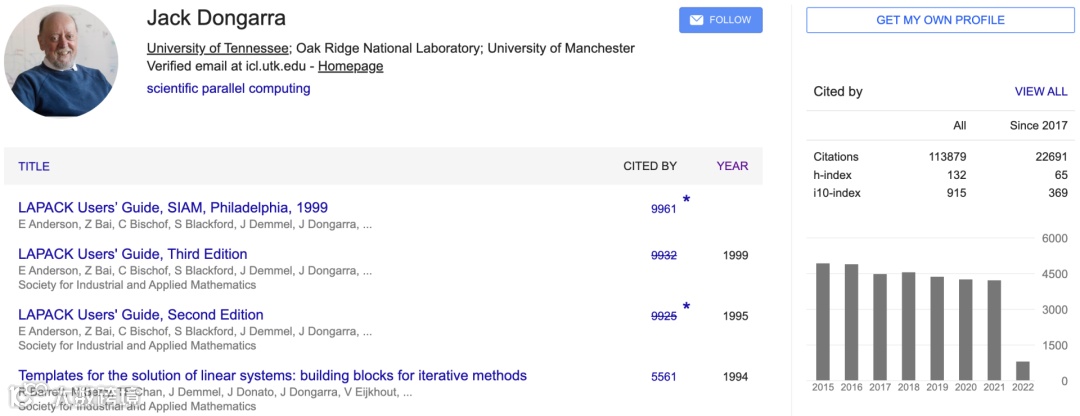Sort publications by the Year column

tap(732, 166)
